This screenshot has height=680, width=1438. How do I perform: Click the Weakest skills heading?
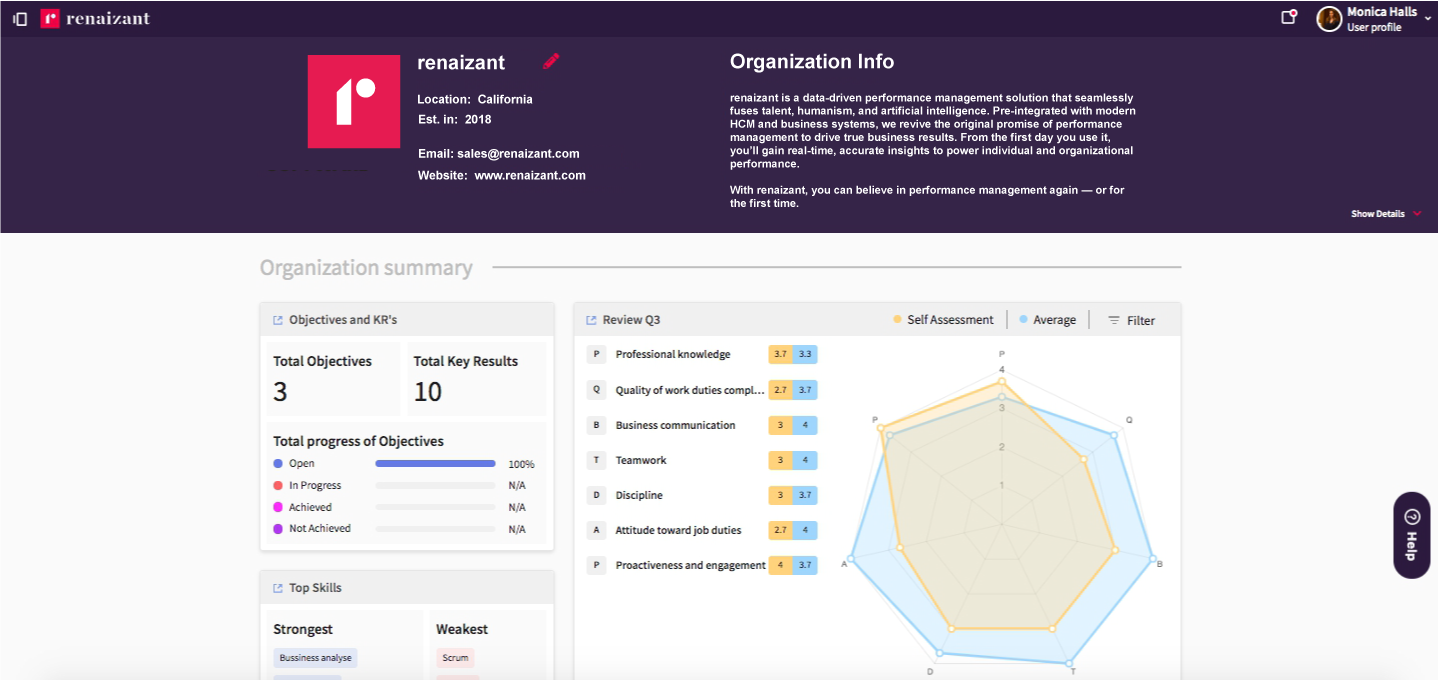pos(462,629)
